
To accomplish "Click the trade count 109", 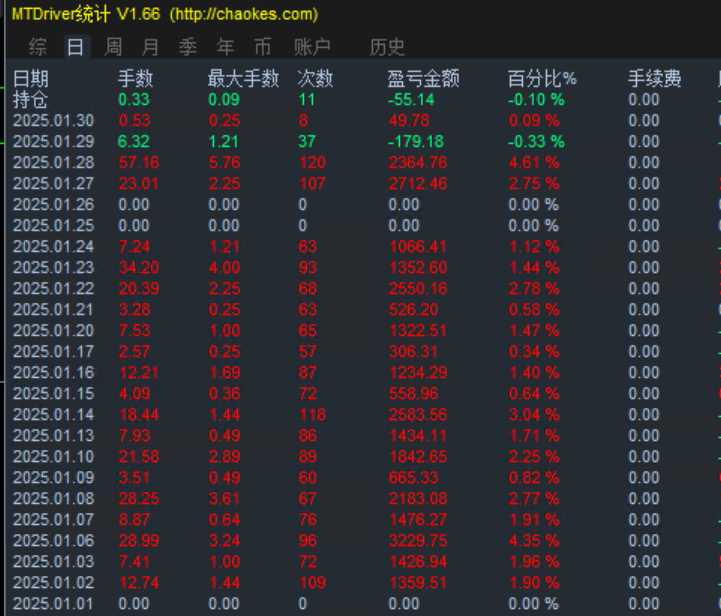I will coord(313,582).
